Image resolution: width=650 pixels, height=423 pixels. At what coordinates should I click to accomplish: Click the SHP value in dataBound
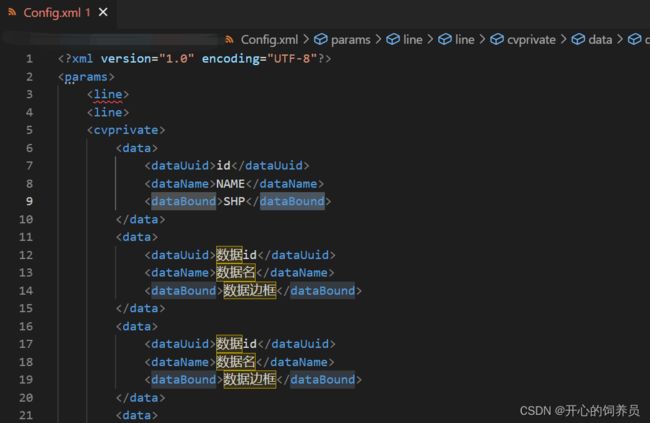[234, 201]
